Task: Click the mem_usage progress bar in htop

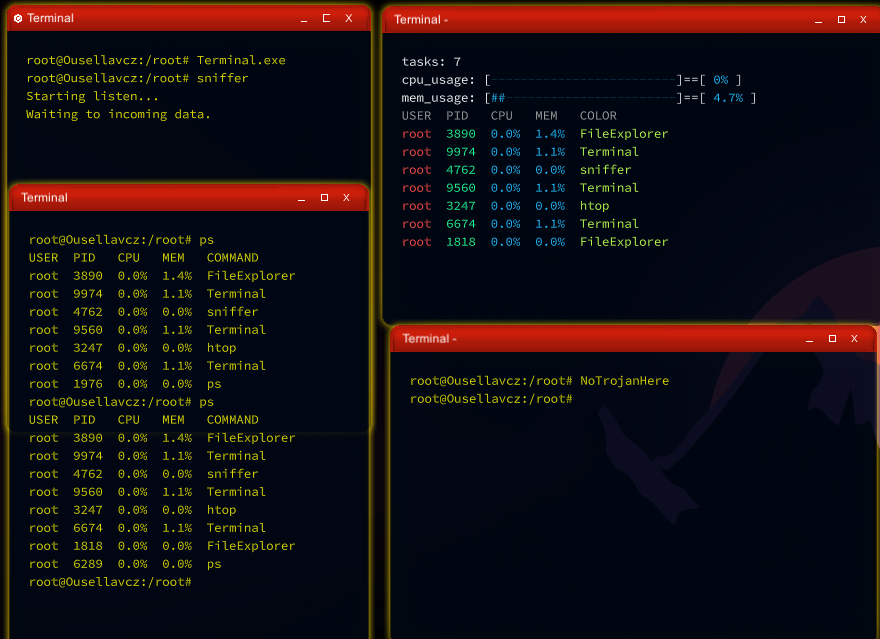Action: pos(584,98)
